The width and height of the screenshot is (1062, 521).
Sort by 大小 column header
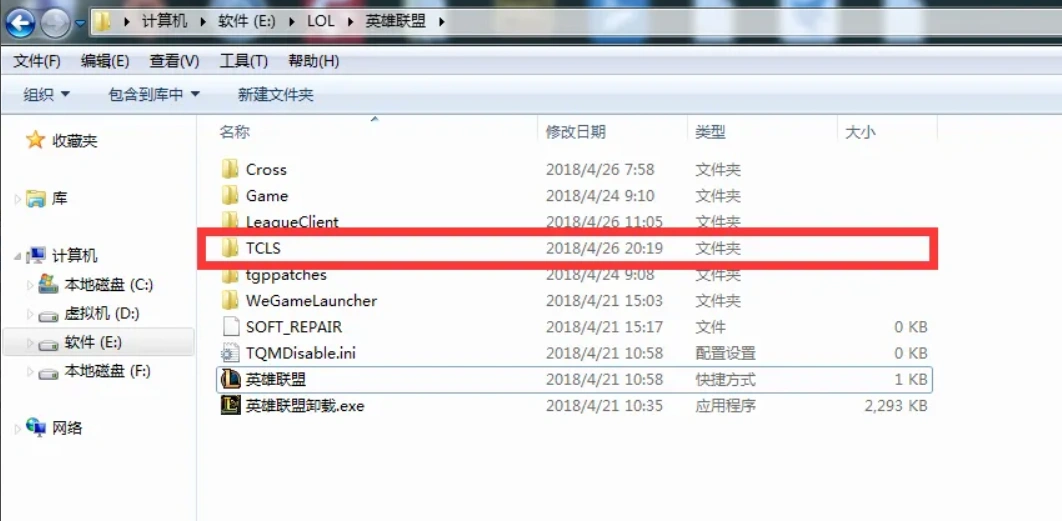point(860,132)
